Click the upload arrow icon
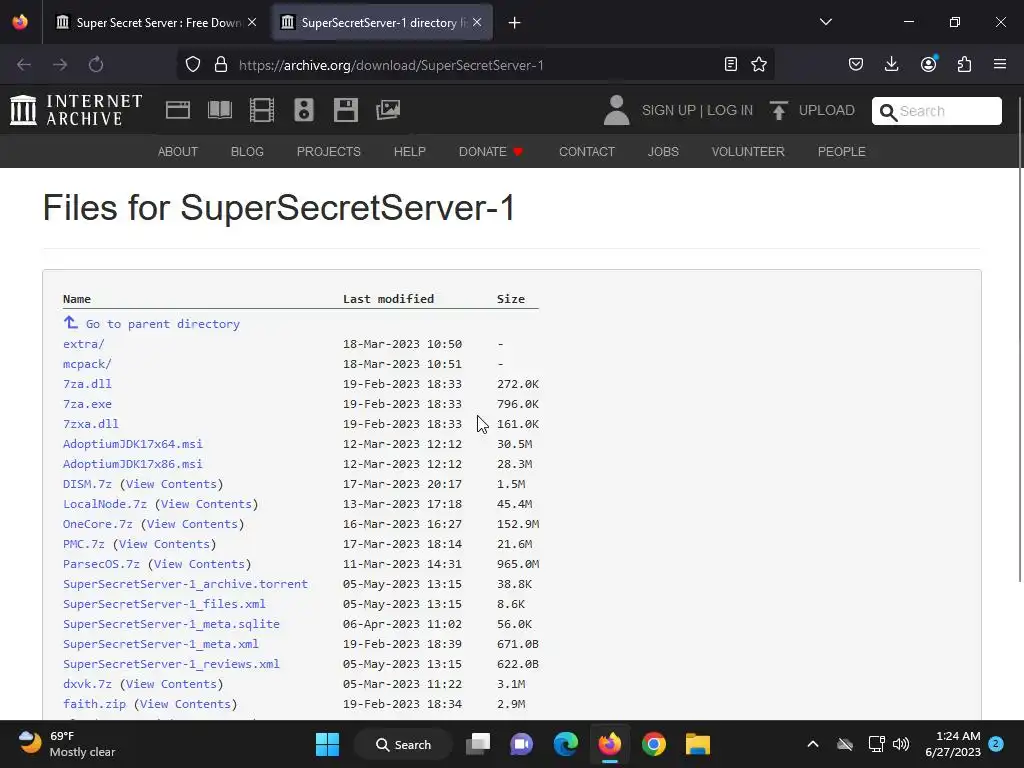 (778, 110)
